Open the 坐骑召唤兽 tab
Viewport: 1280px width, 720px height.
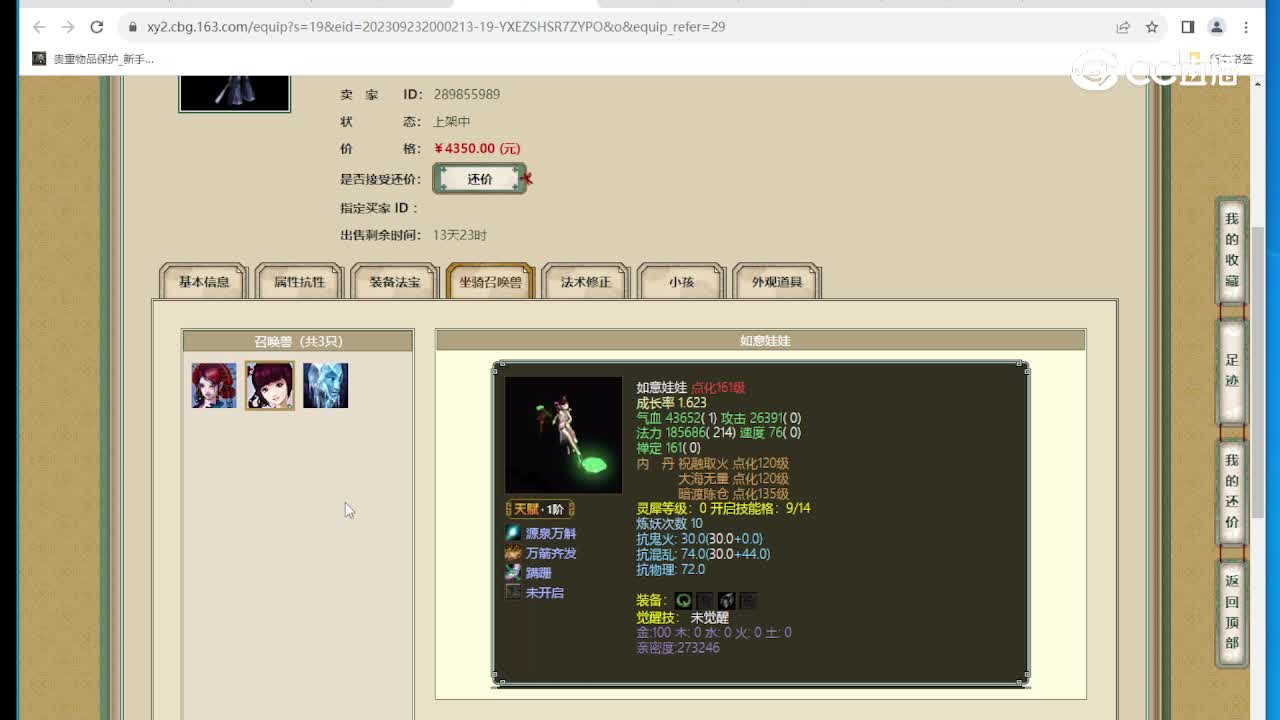491,282
